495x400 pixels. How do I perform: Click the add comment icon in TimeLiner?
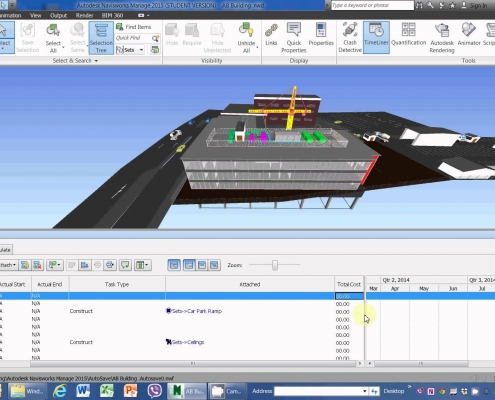click(125, 265)
